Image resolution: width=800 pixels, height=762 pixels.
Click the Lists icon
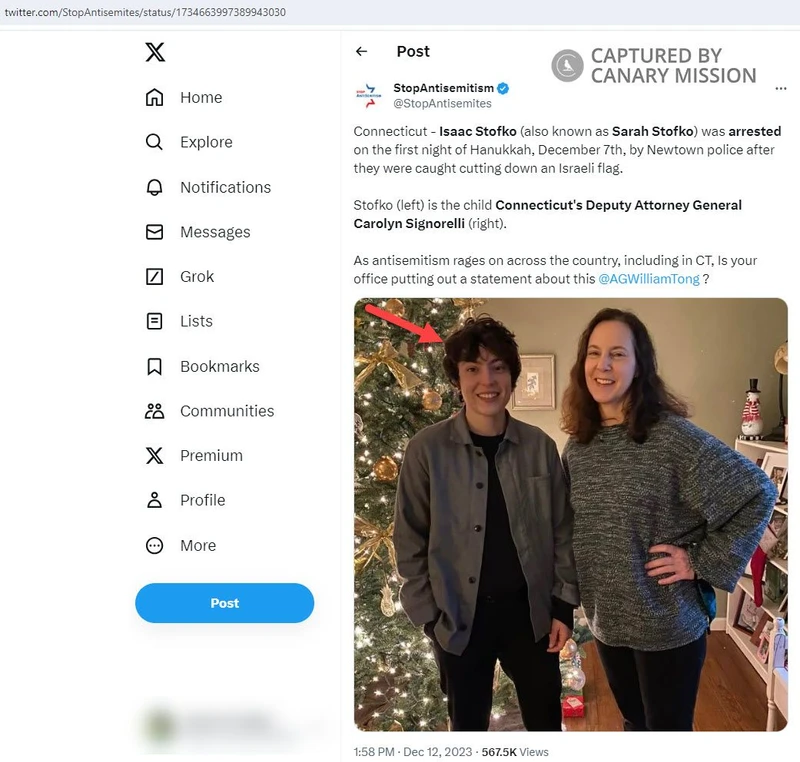[x=154, y=321]
